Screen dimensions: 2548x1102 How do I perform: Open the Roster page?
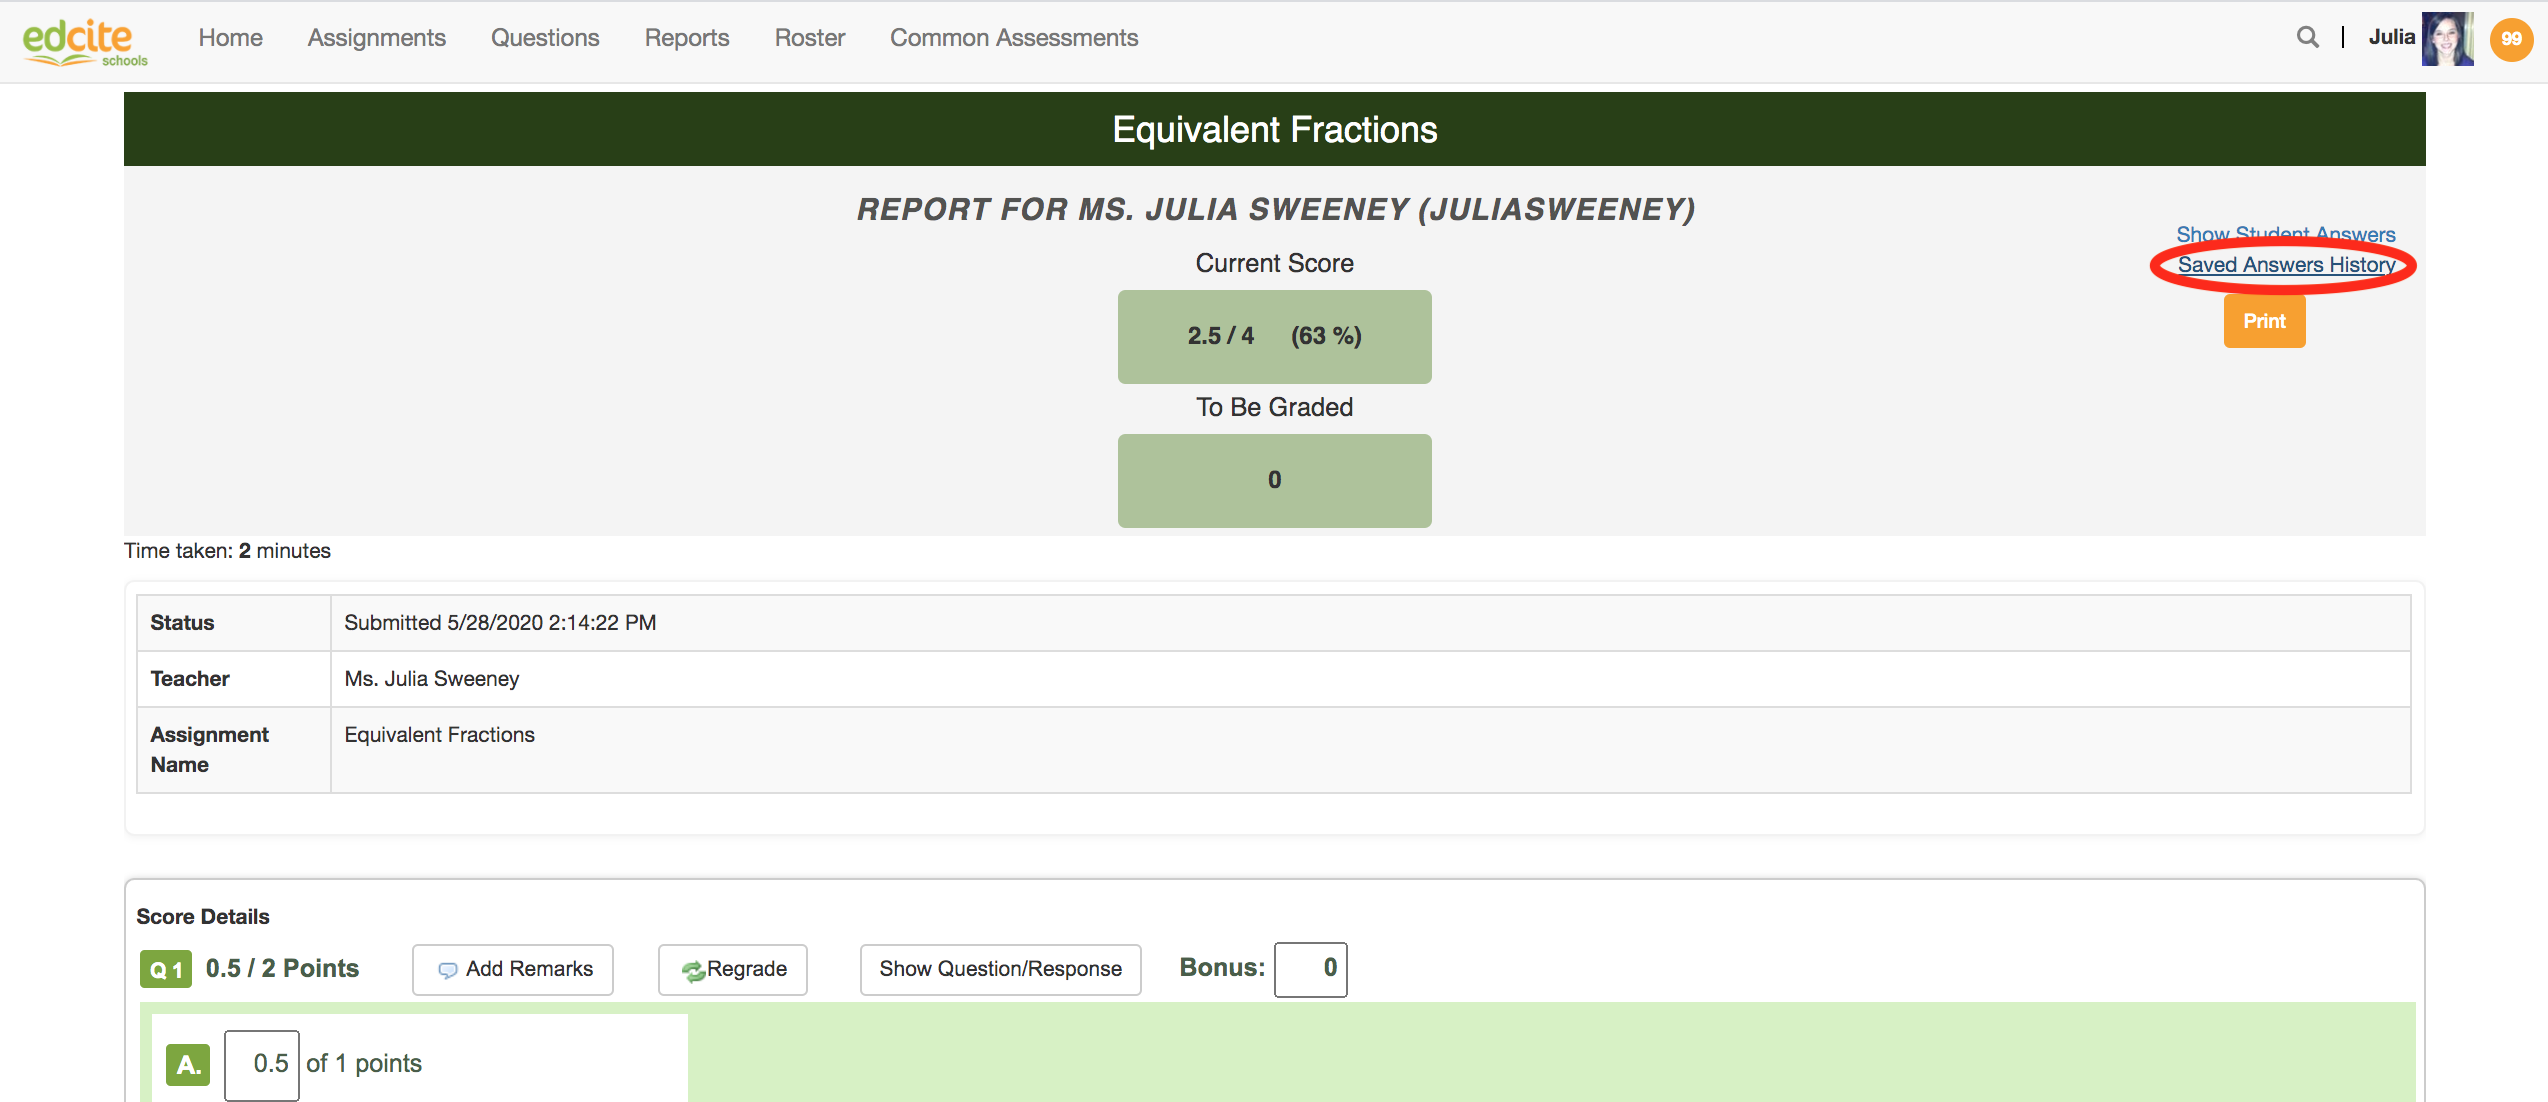809,38
